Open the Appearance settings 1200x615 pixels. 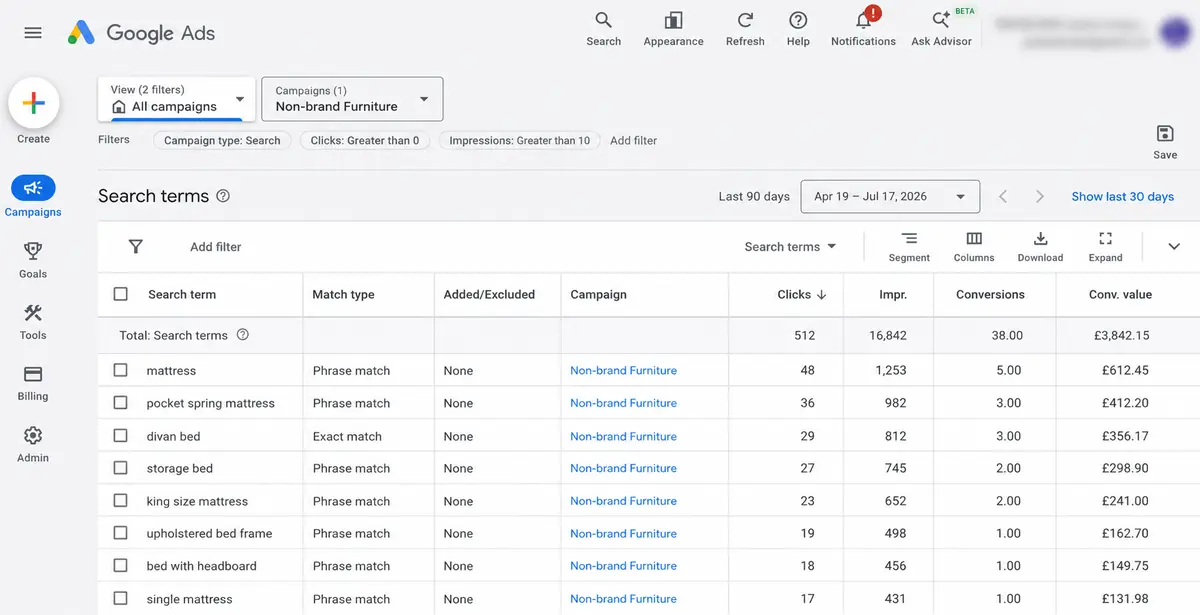pyautogui.click(x=673, y=29)
